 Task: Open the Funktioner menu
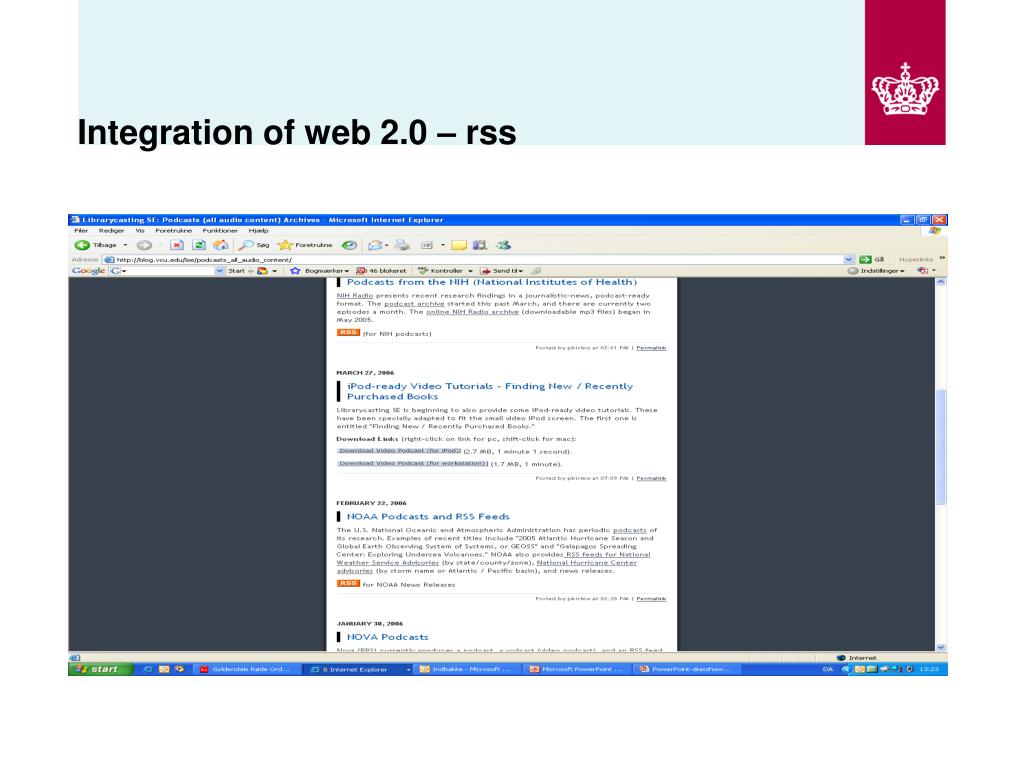(220, 231)
